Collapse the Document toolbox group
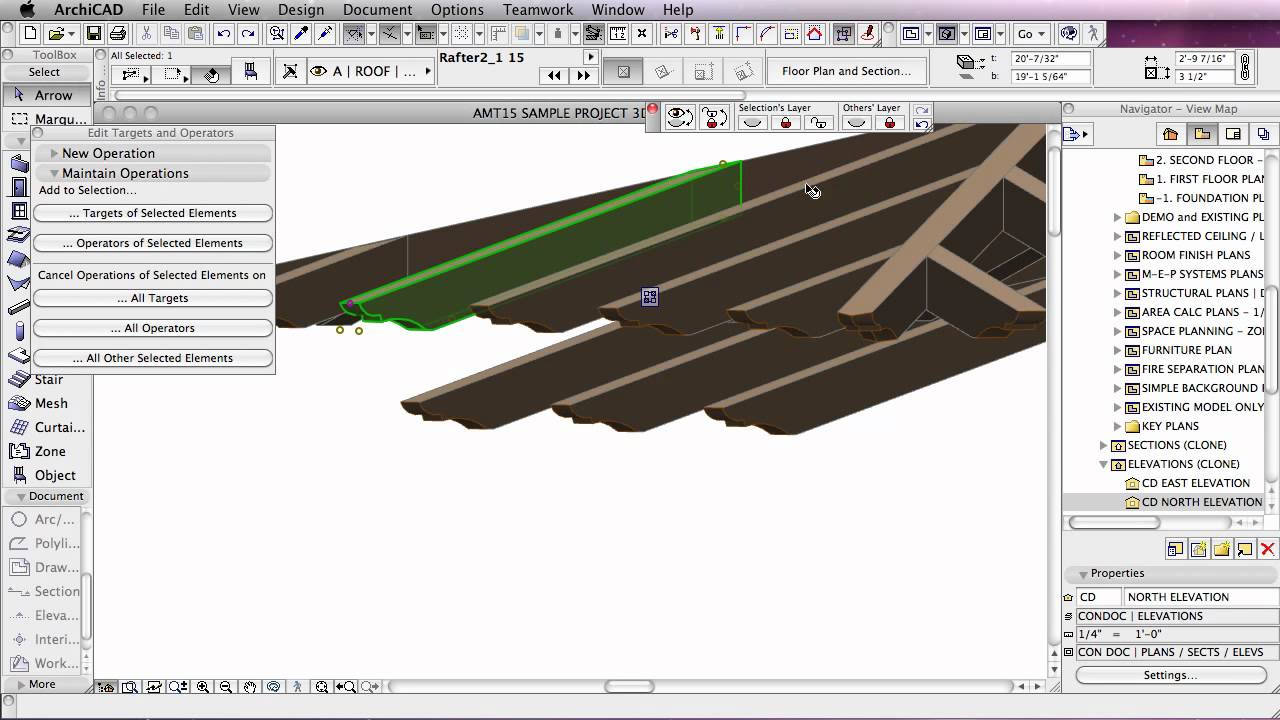This screenshot has width=1280, height=720. coord(20,496)
